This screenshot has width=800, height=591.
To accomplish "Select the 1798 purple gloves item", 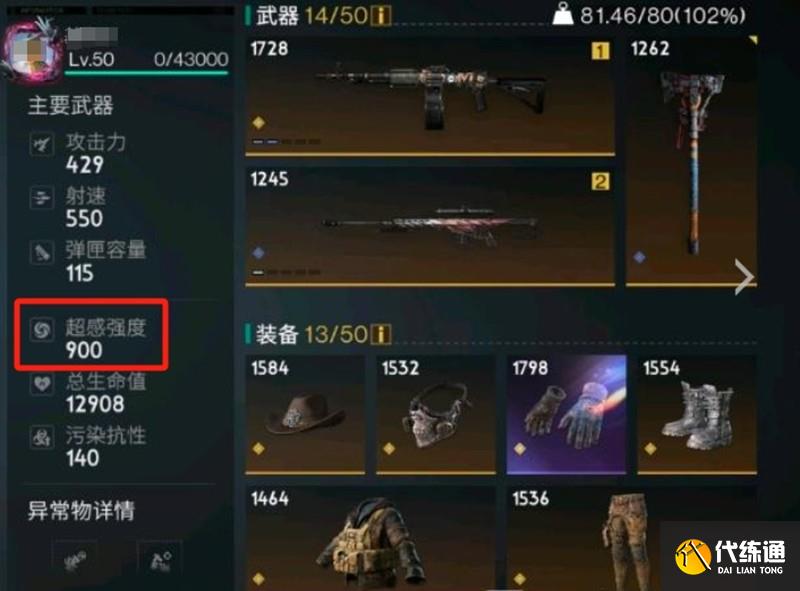I will [566, 415].
